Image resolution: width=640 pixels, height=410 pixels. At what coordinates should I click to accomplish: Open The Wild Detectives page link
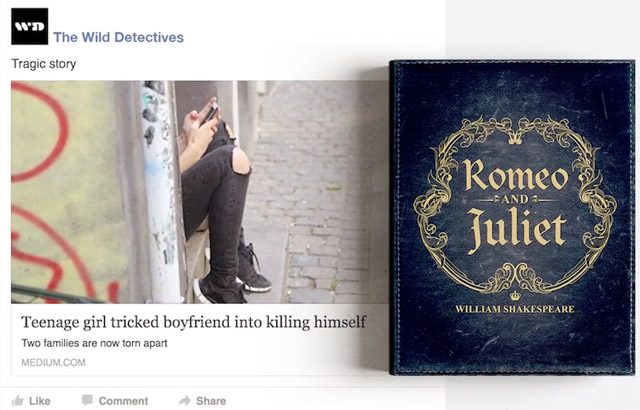pyautogui.click(x=118, y=37)
